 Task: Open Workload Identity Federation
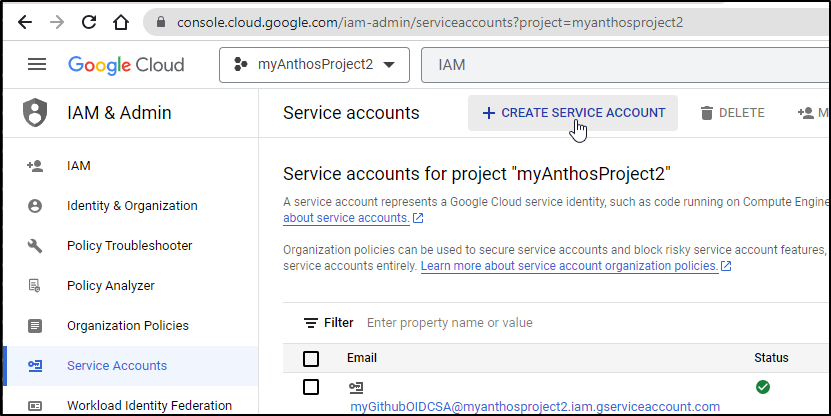[149, 405]
